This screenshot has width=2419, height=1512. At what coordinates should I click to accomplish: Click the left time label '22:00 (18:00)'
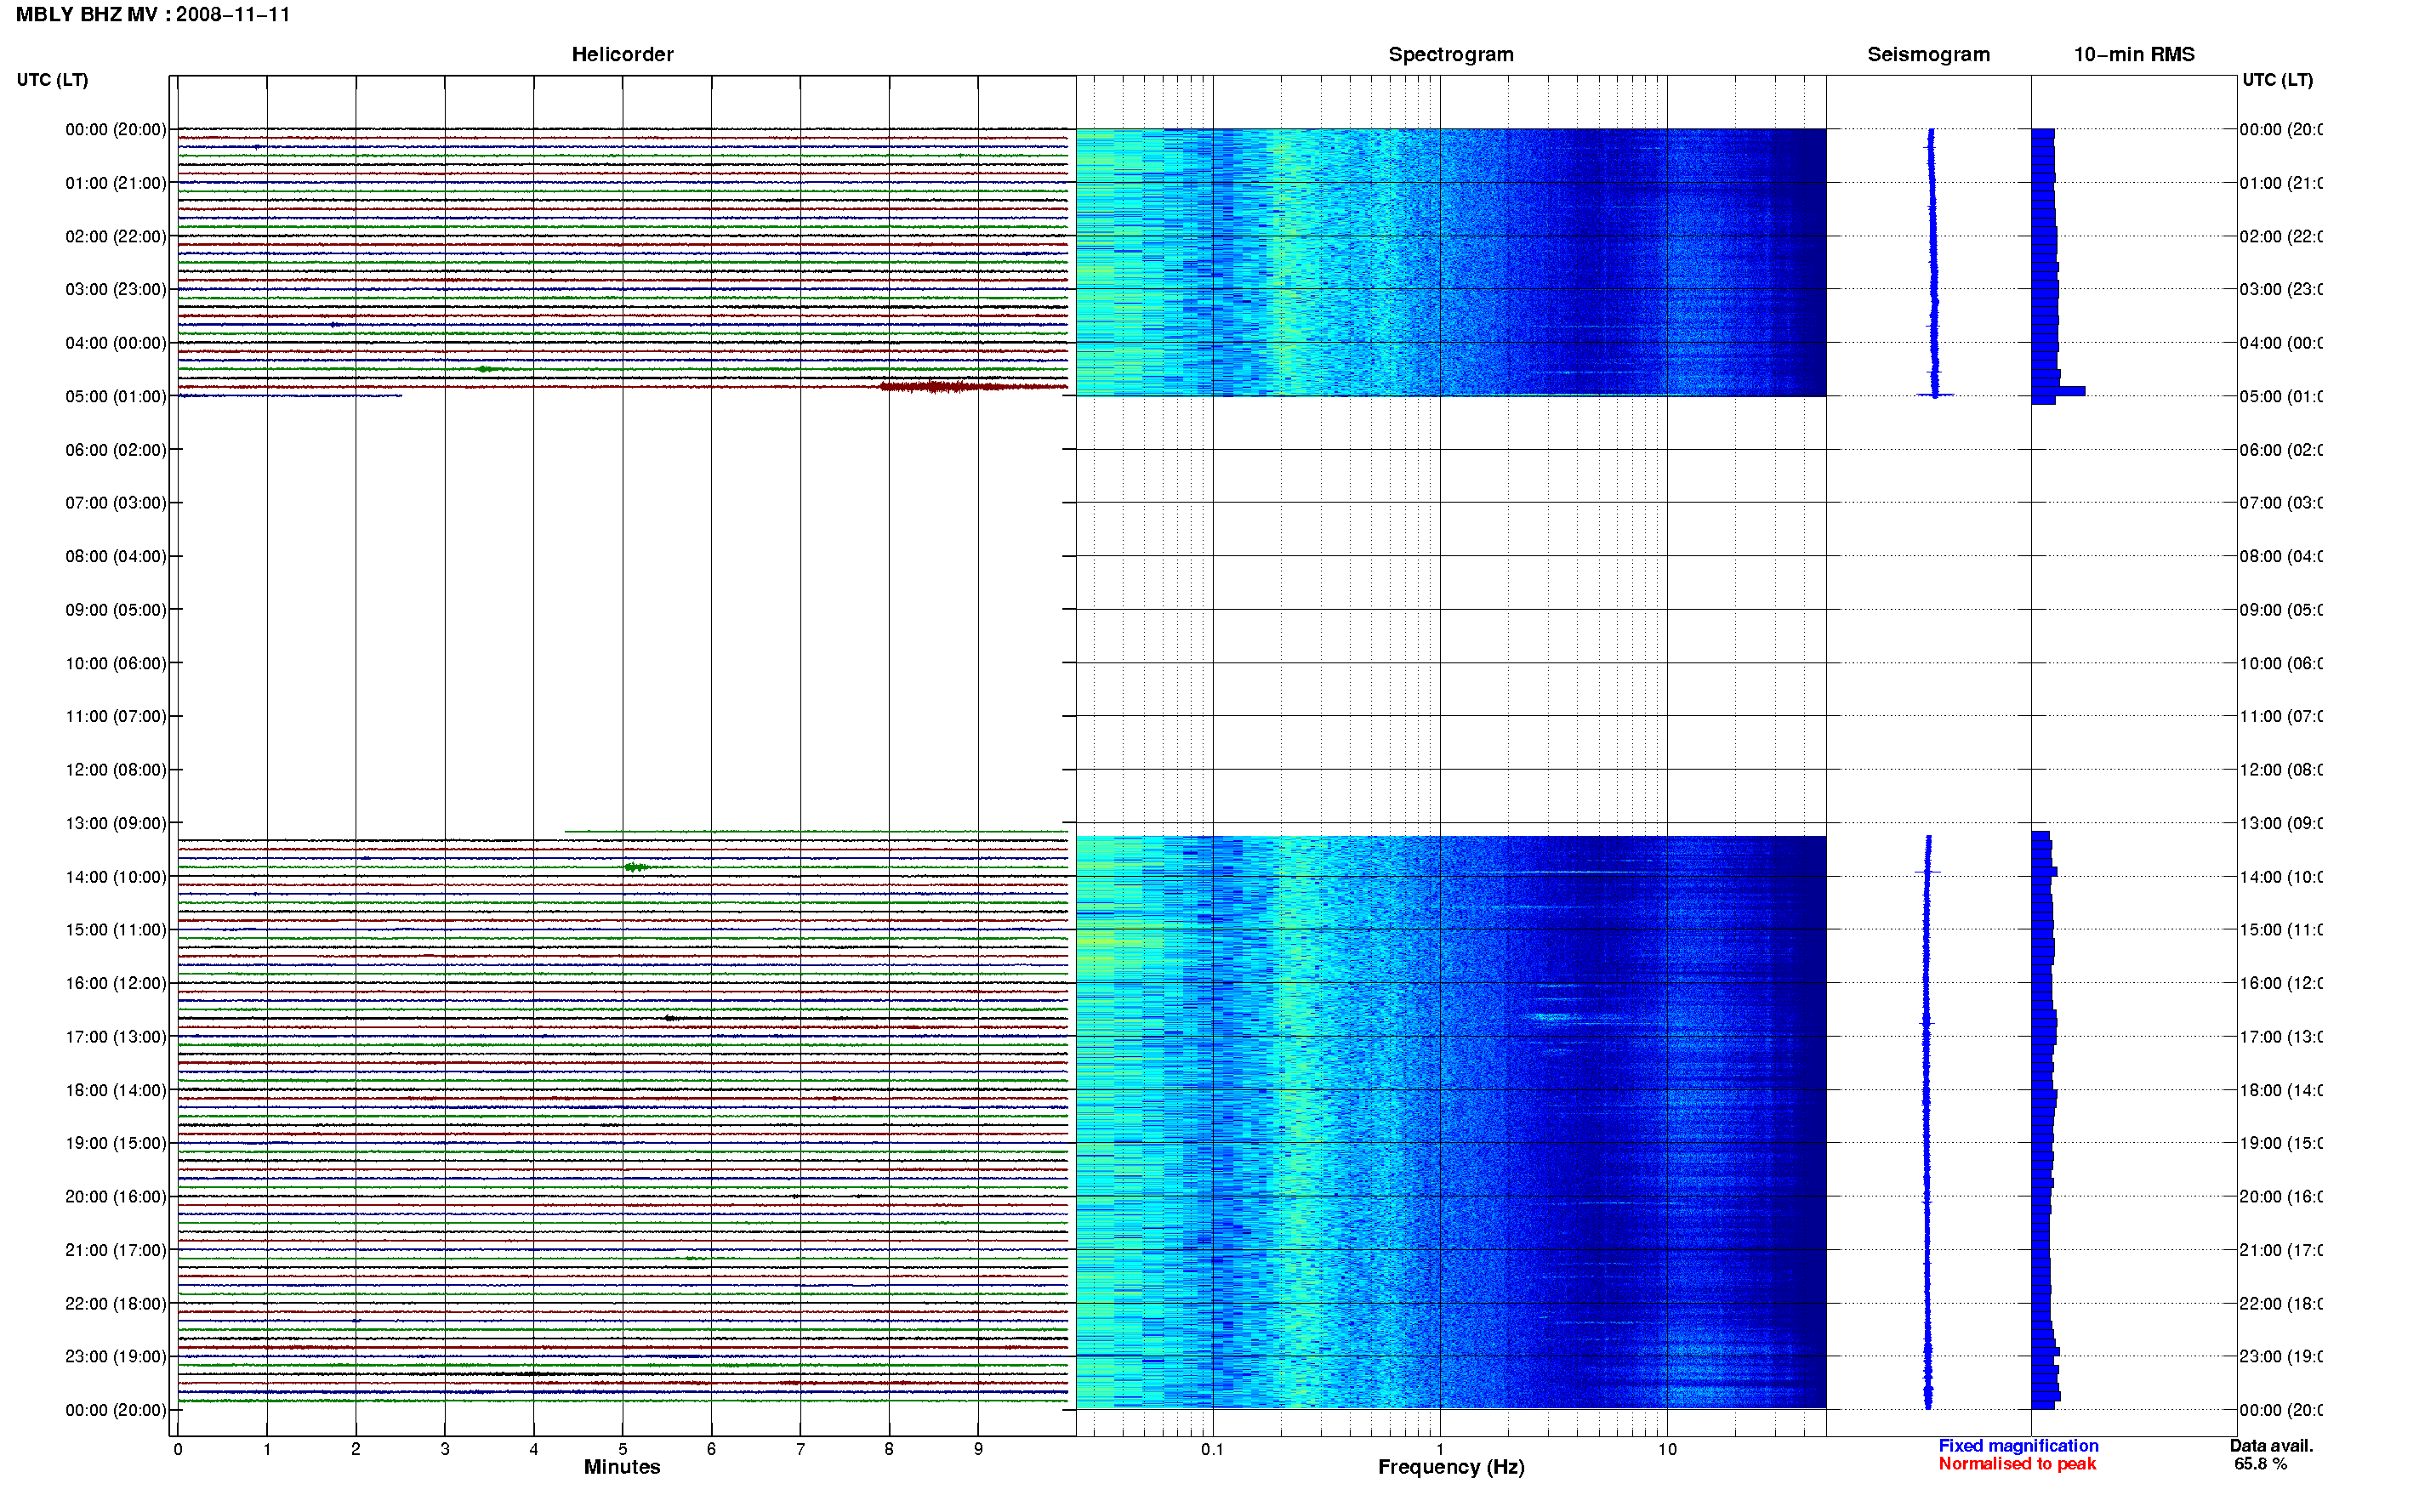click(116, 1304)
